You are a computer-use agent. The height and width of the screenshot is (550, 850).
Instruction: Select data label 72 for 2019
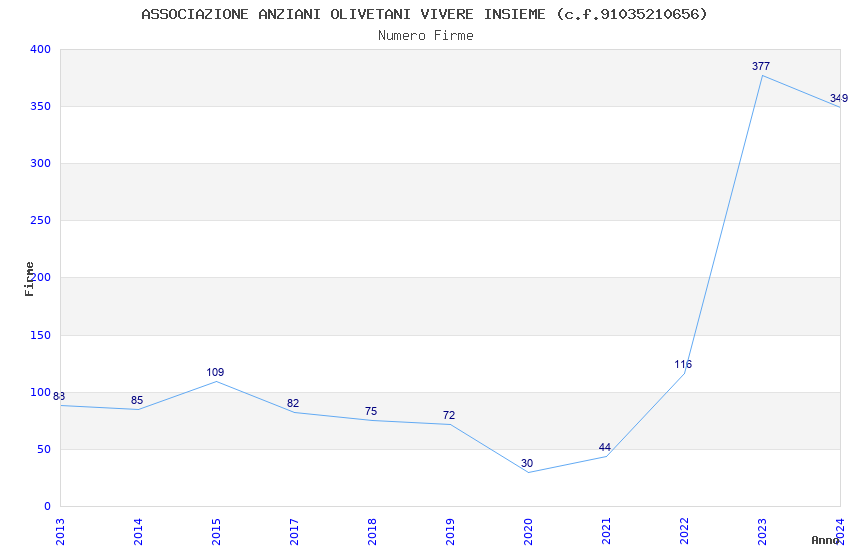point(449,415)
